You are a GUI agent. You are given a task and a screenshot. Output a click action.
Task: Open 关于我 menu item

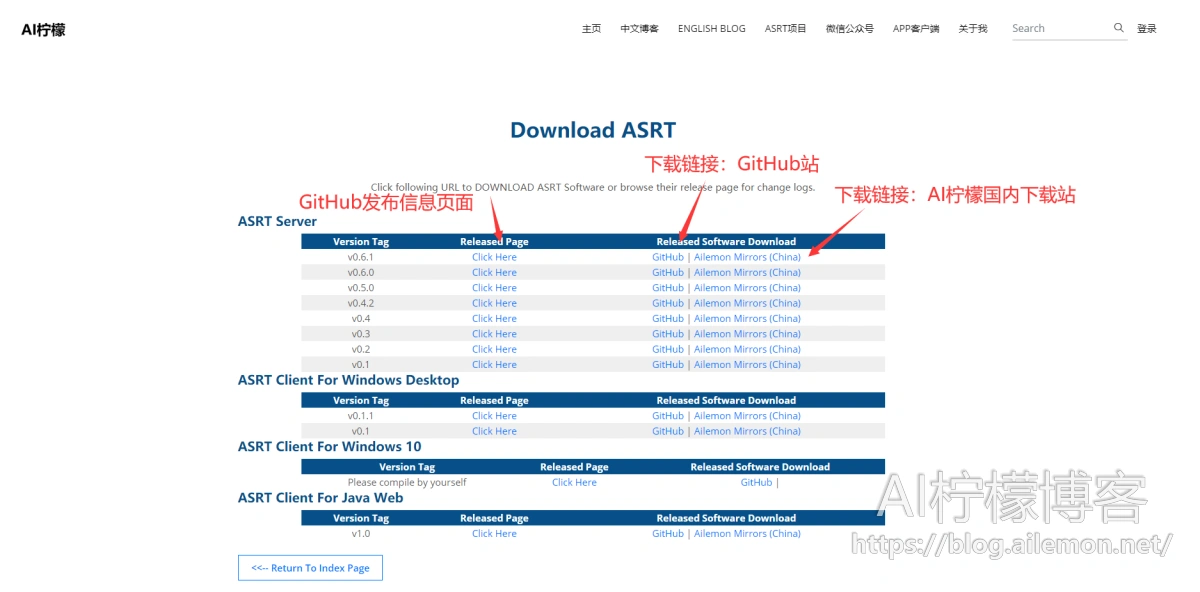(x=972, y=29)
